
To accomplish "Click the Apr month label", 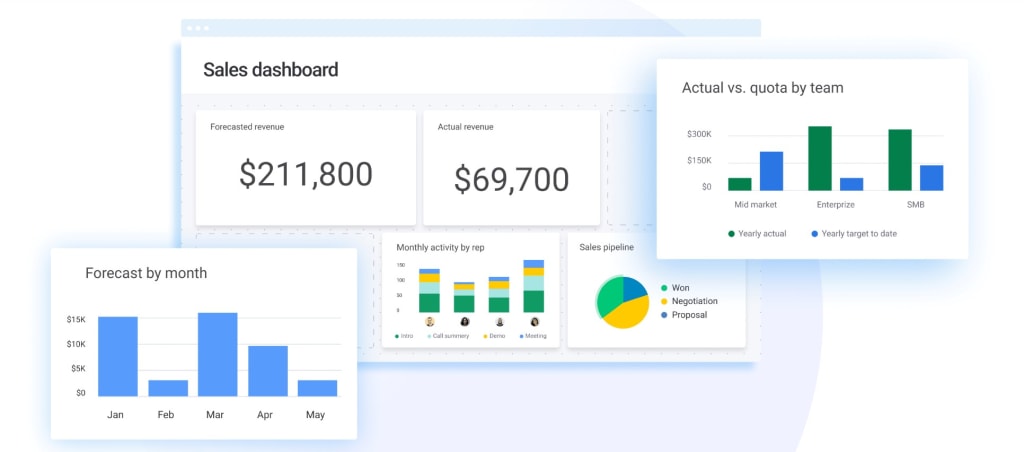I will tap(265, 415).
